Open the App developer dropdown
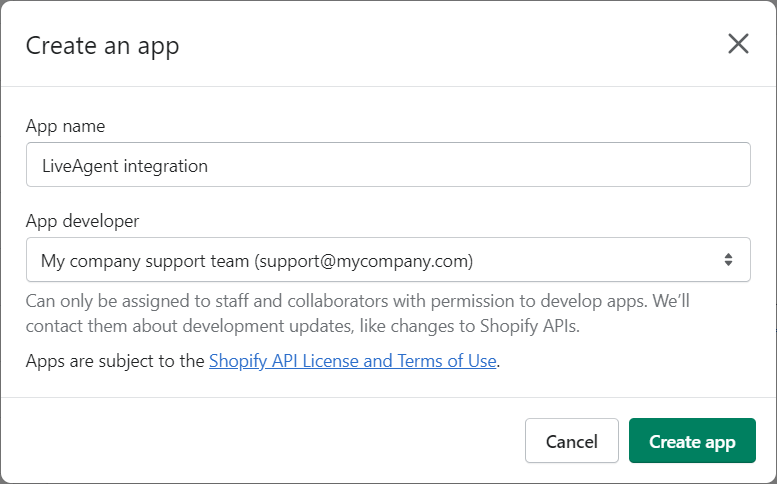This screenshot has height=484, width=777. (x=388, y=260)
